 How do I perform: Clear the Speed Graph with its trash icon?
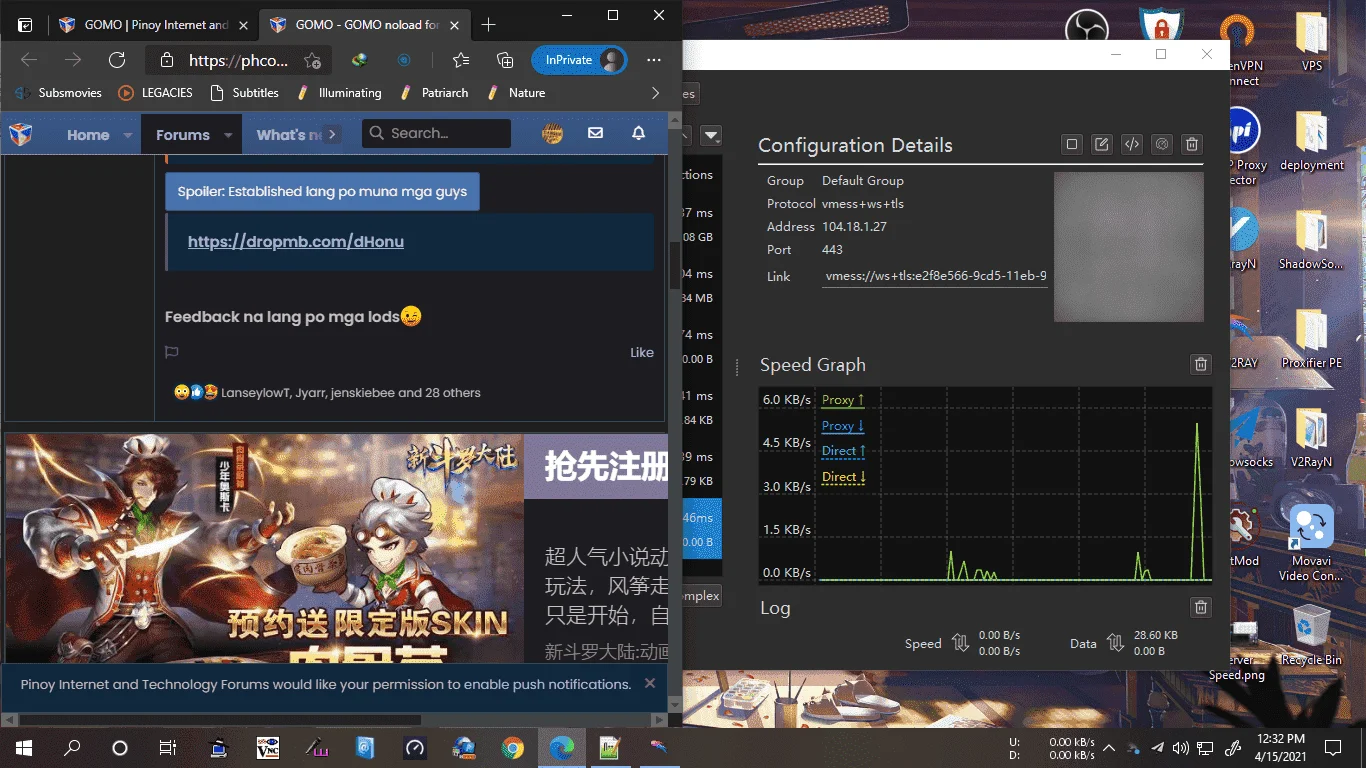(x=1201, y=365)
